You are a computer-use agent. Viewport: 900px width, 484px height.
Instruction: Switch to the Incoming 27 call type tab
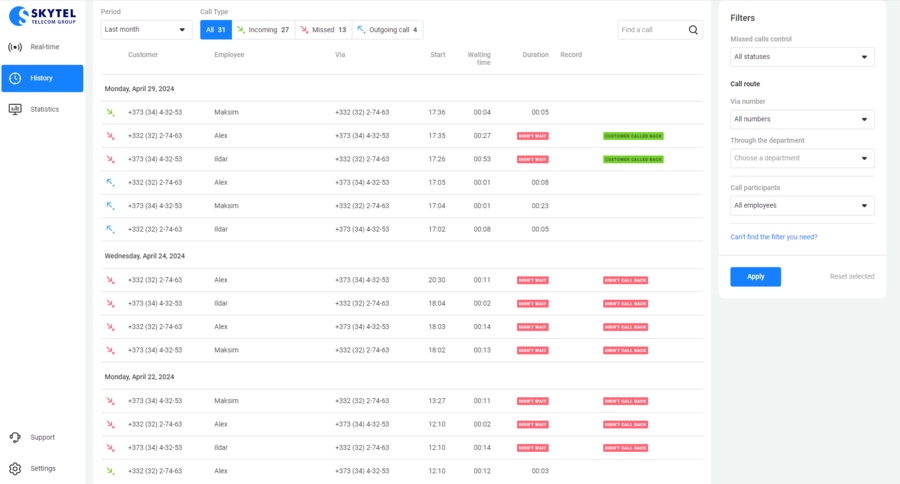tap(263, 30)
